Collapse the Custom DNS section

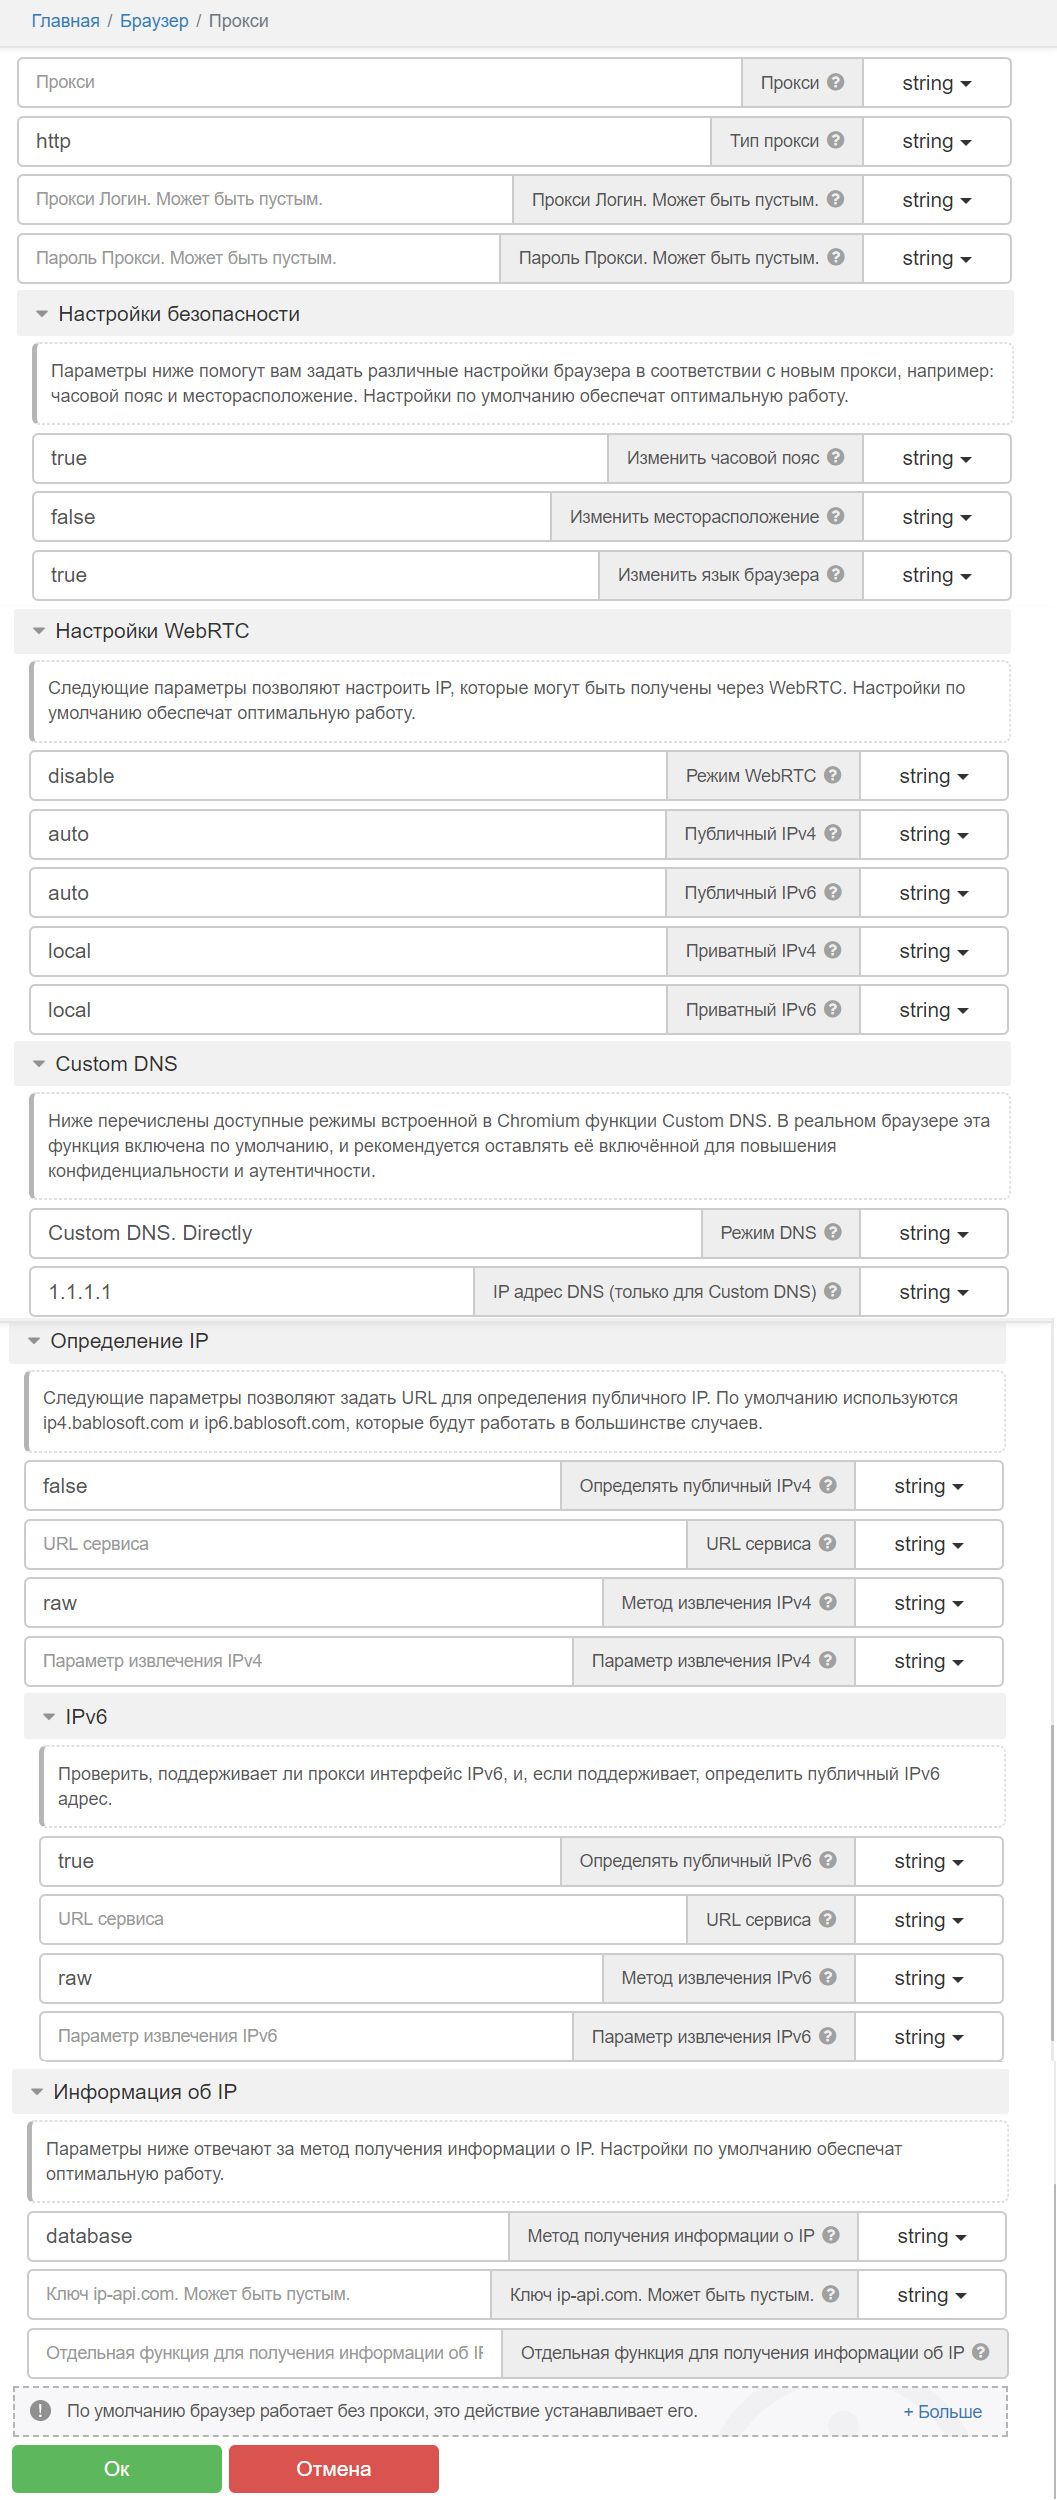coord(39,1064)
